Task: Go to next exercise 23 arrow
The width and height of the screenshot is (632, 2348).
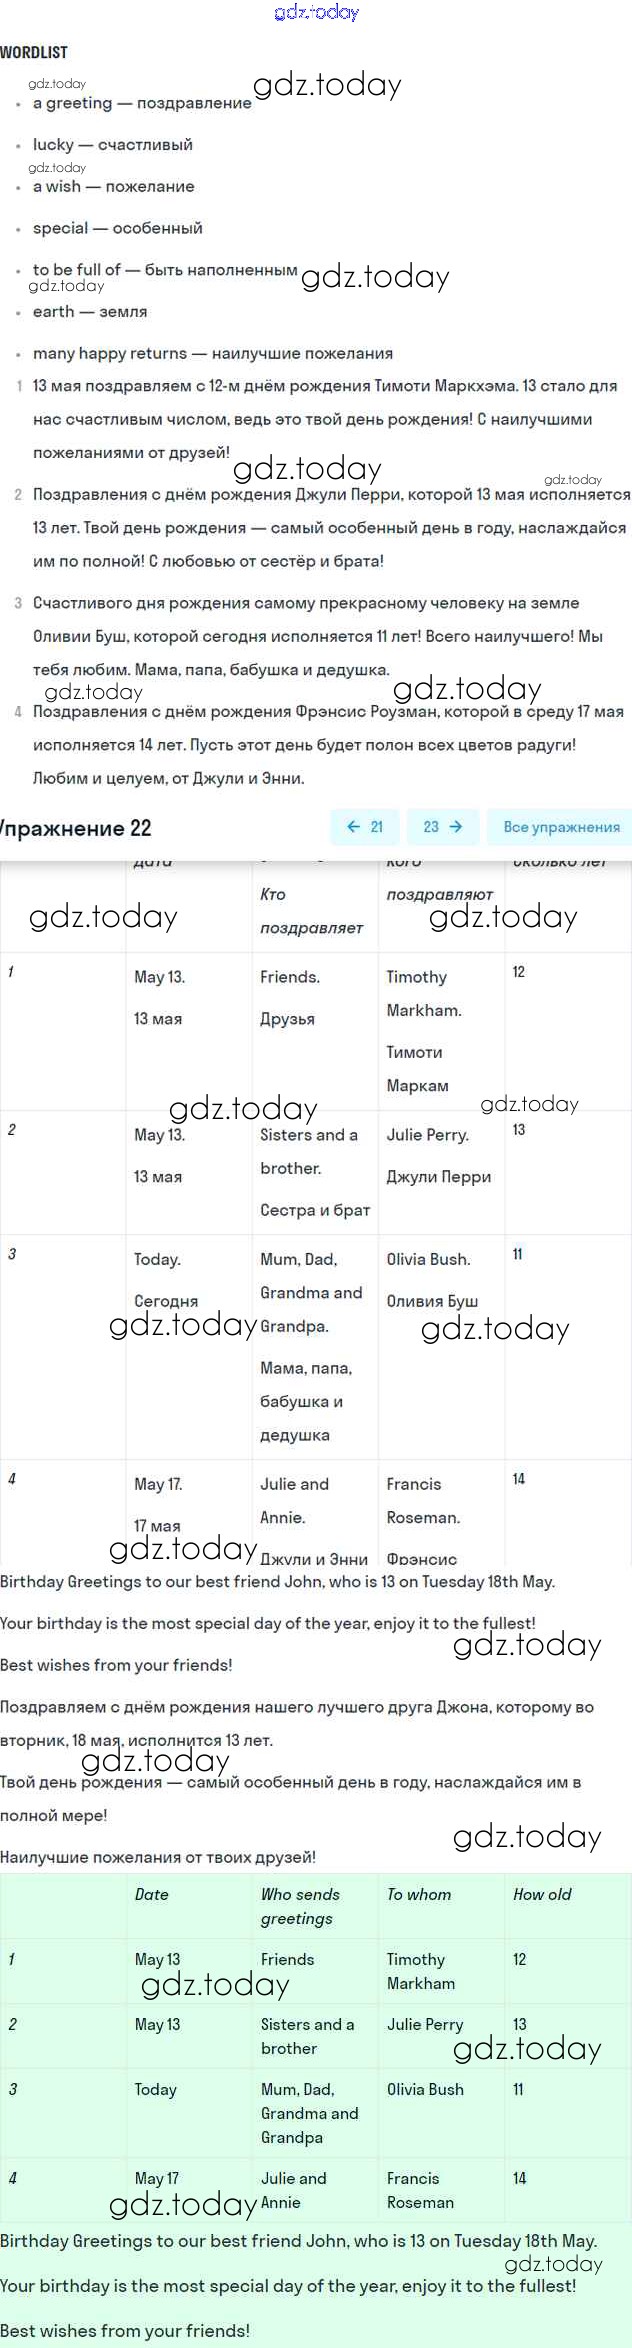Action: click(443, 827)
